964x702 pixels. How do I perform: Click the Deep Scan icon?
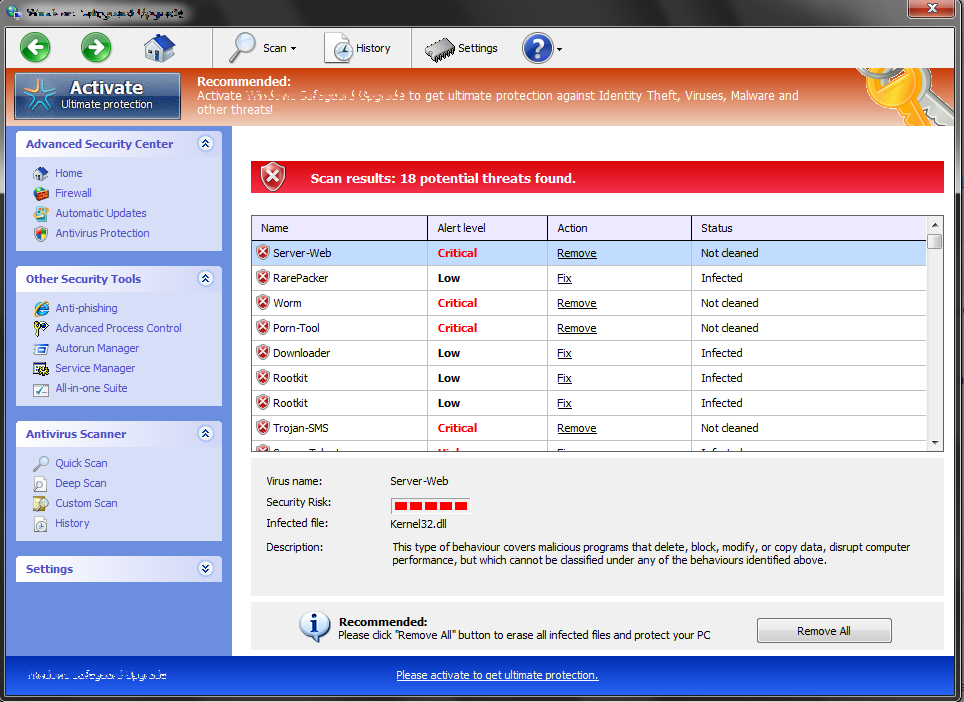40,484
